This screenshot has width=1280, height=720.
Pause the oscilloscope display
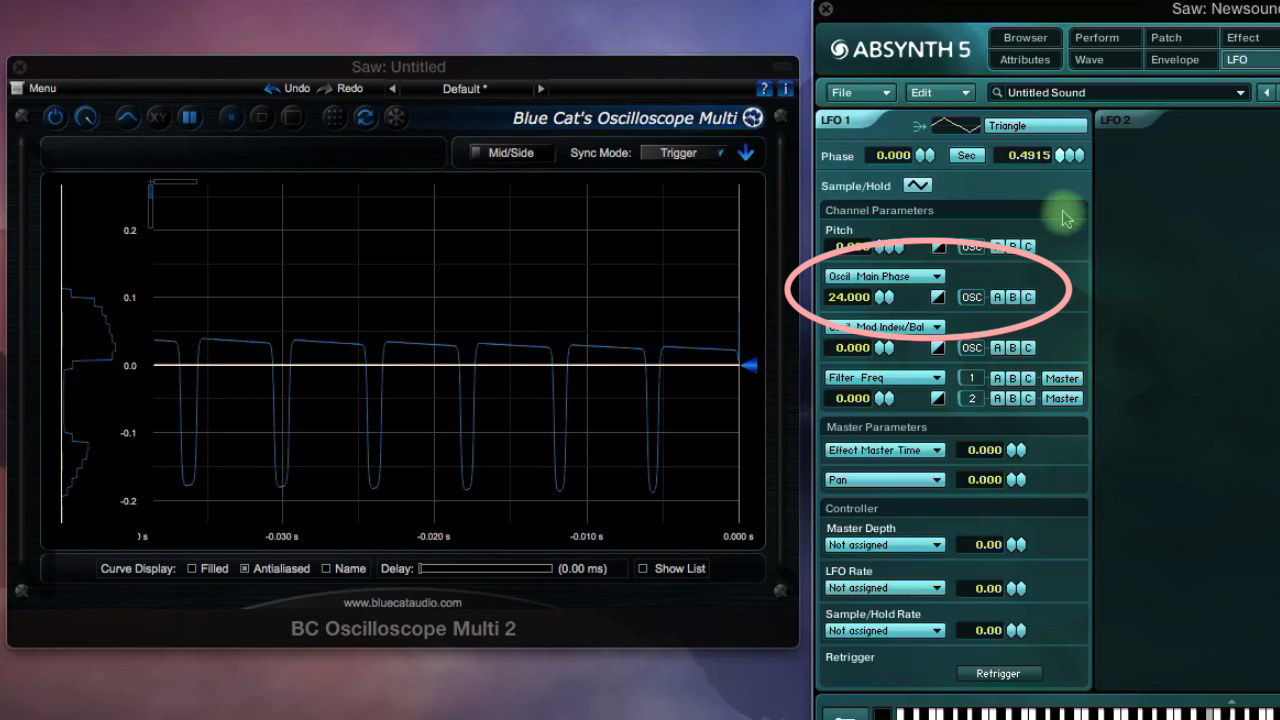[x=188, y=117]
